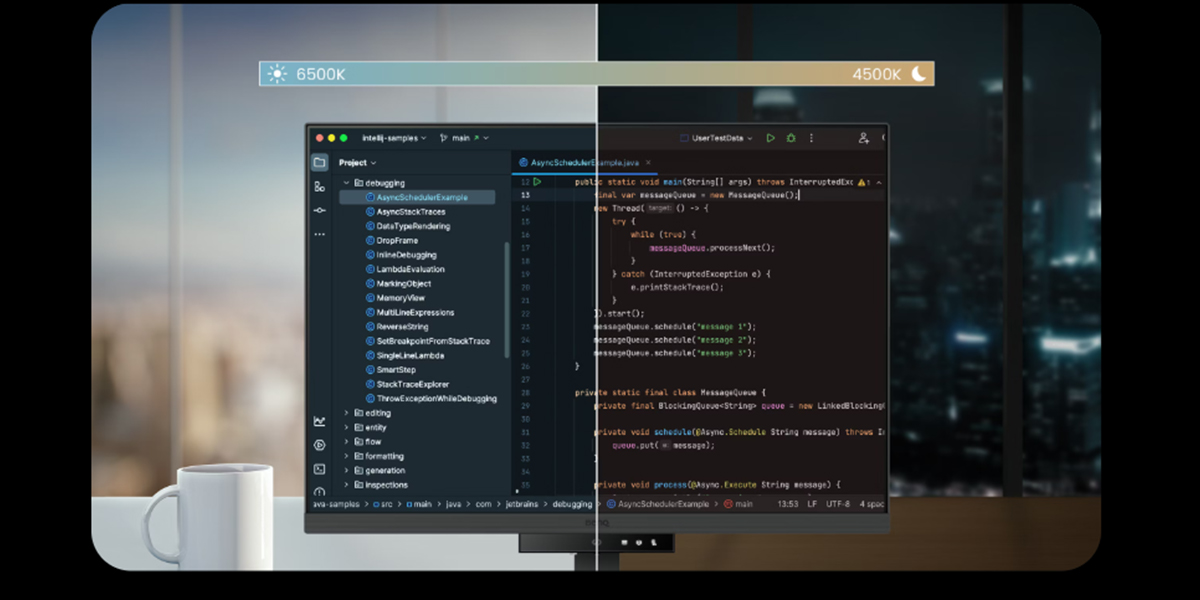Close the AsyncSchedulerExample.java tab
This screenshot has height=600, width=1200.
click(648, 162)
